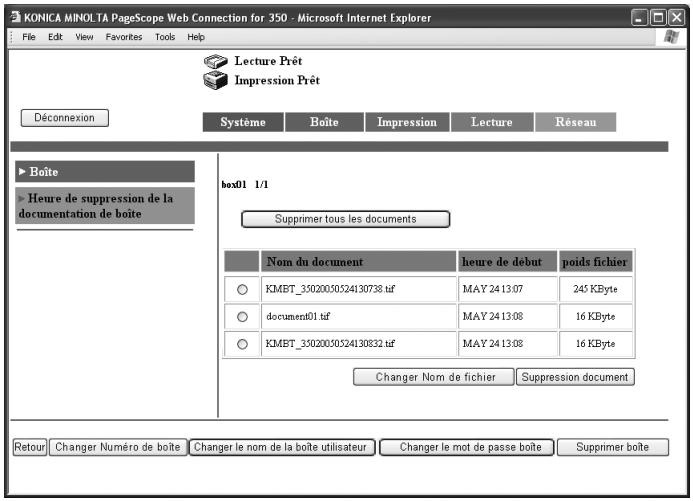Screen dimensions: 693x501
Task: Open the Help menu
Action: [196, 37]
